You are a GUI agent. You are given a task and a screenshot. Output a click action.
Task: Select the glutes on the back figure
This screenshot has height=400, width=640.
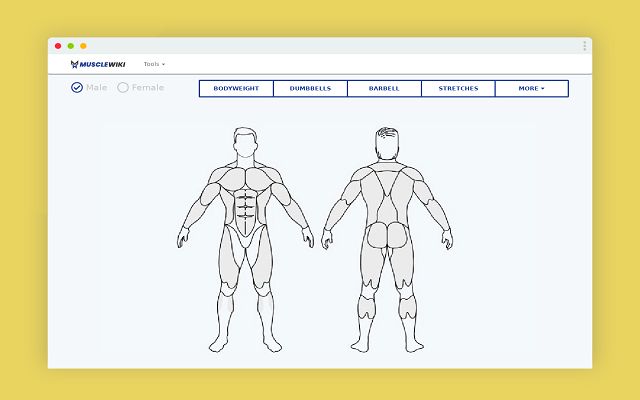(387, 235)
